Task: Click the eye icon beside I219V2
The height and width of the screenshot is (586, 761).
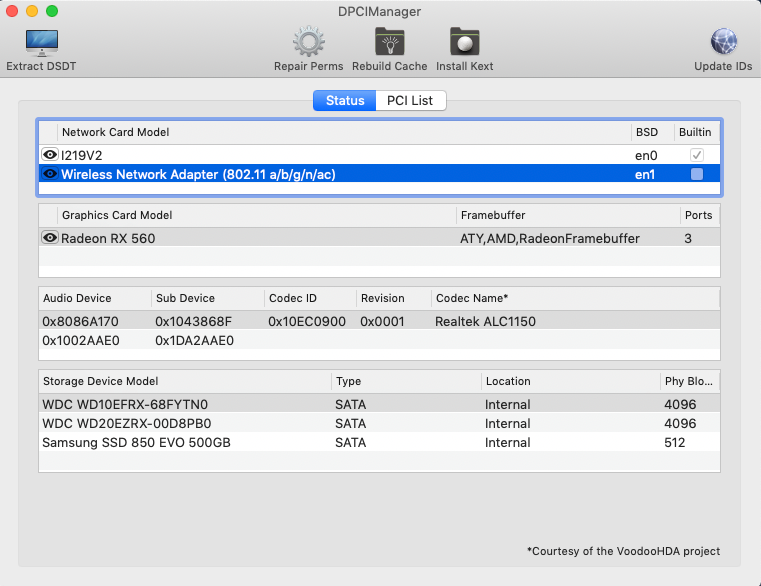Action: click(x=49, y=155)
